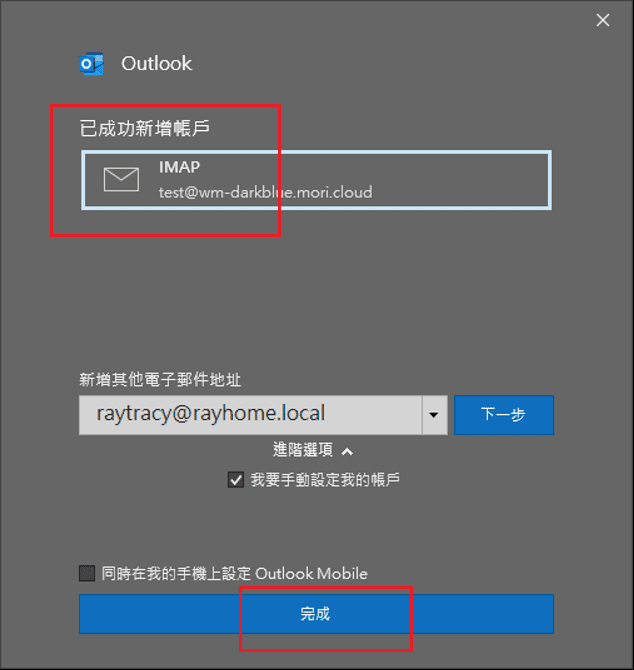Click the Outlook logo icon

click(91, 64)
